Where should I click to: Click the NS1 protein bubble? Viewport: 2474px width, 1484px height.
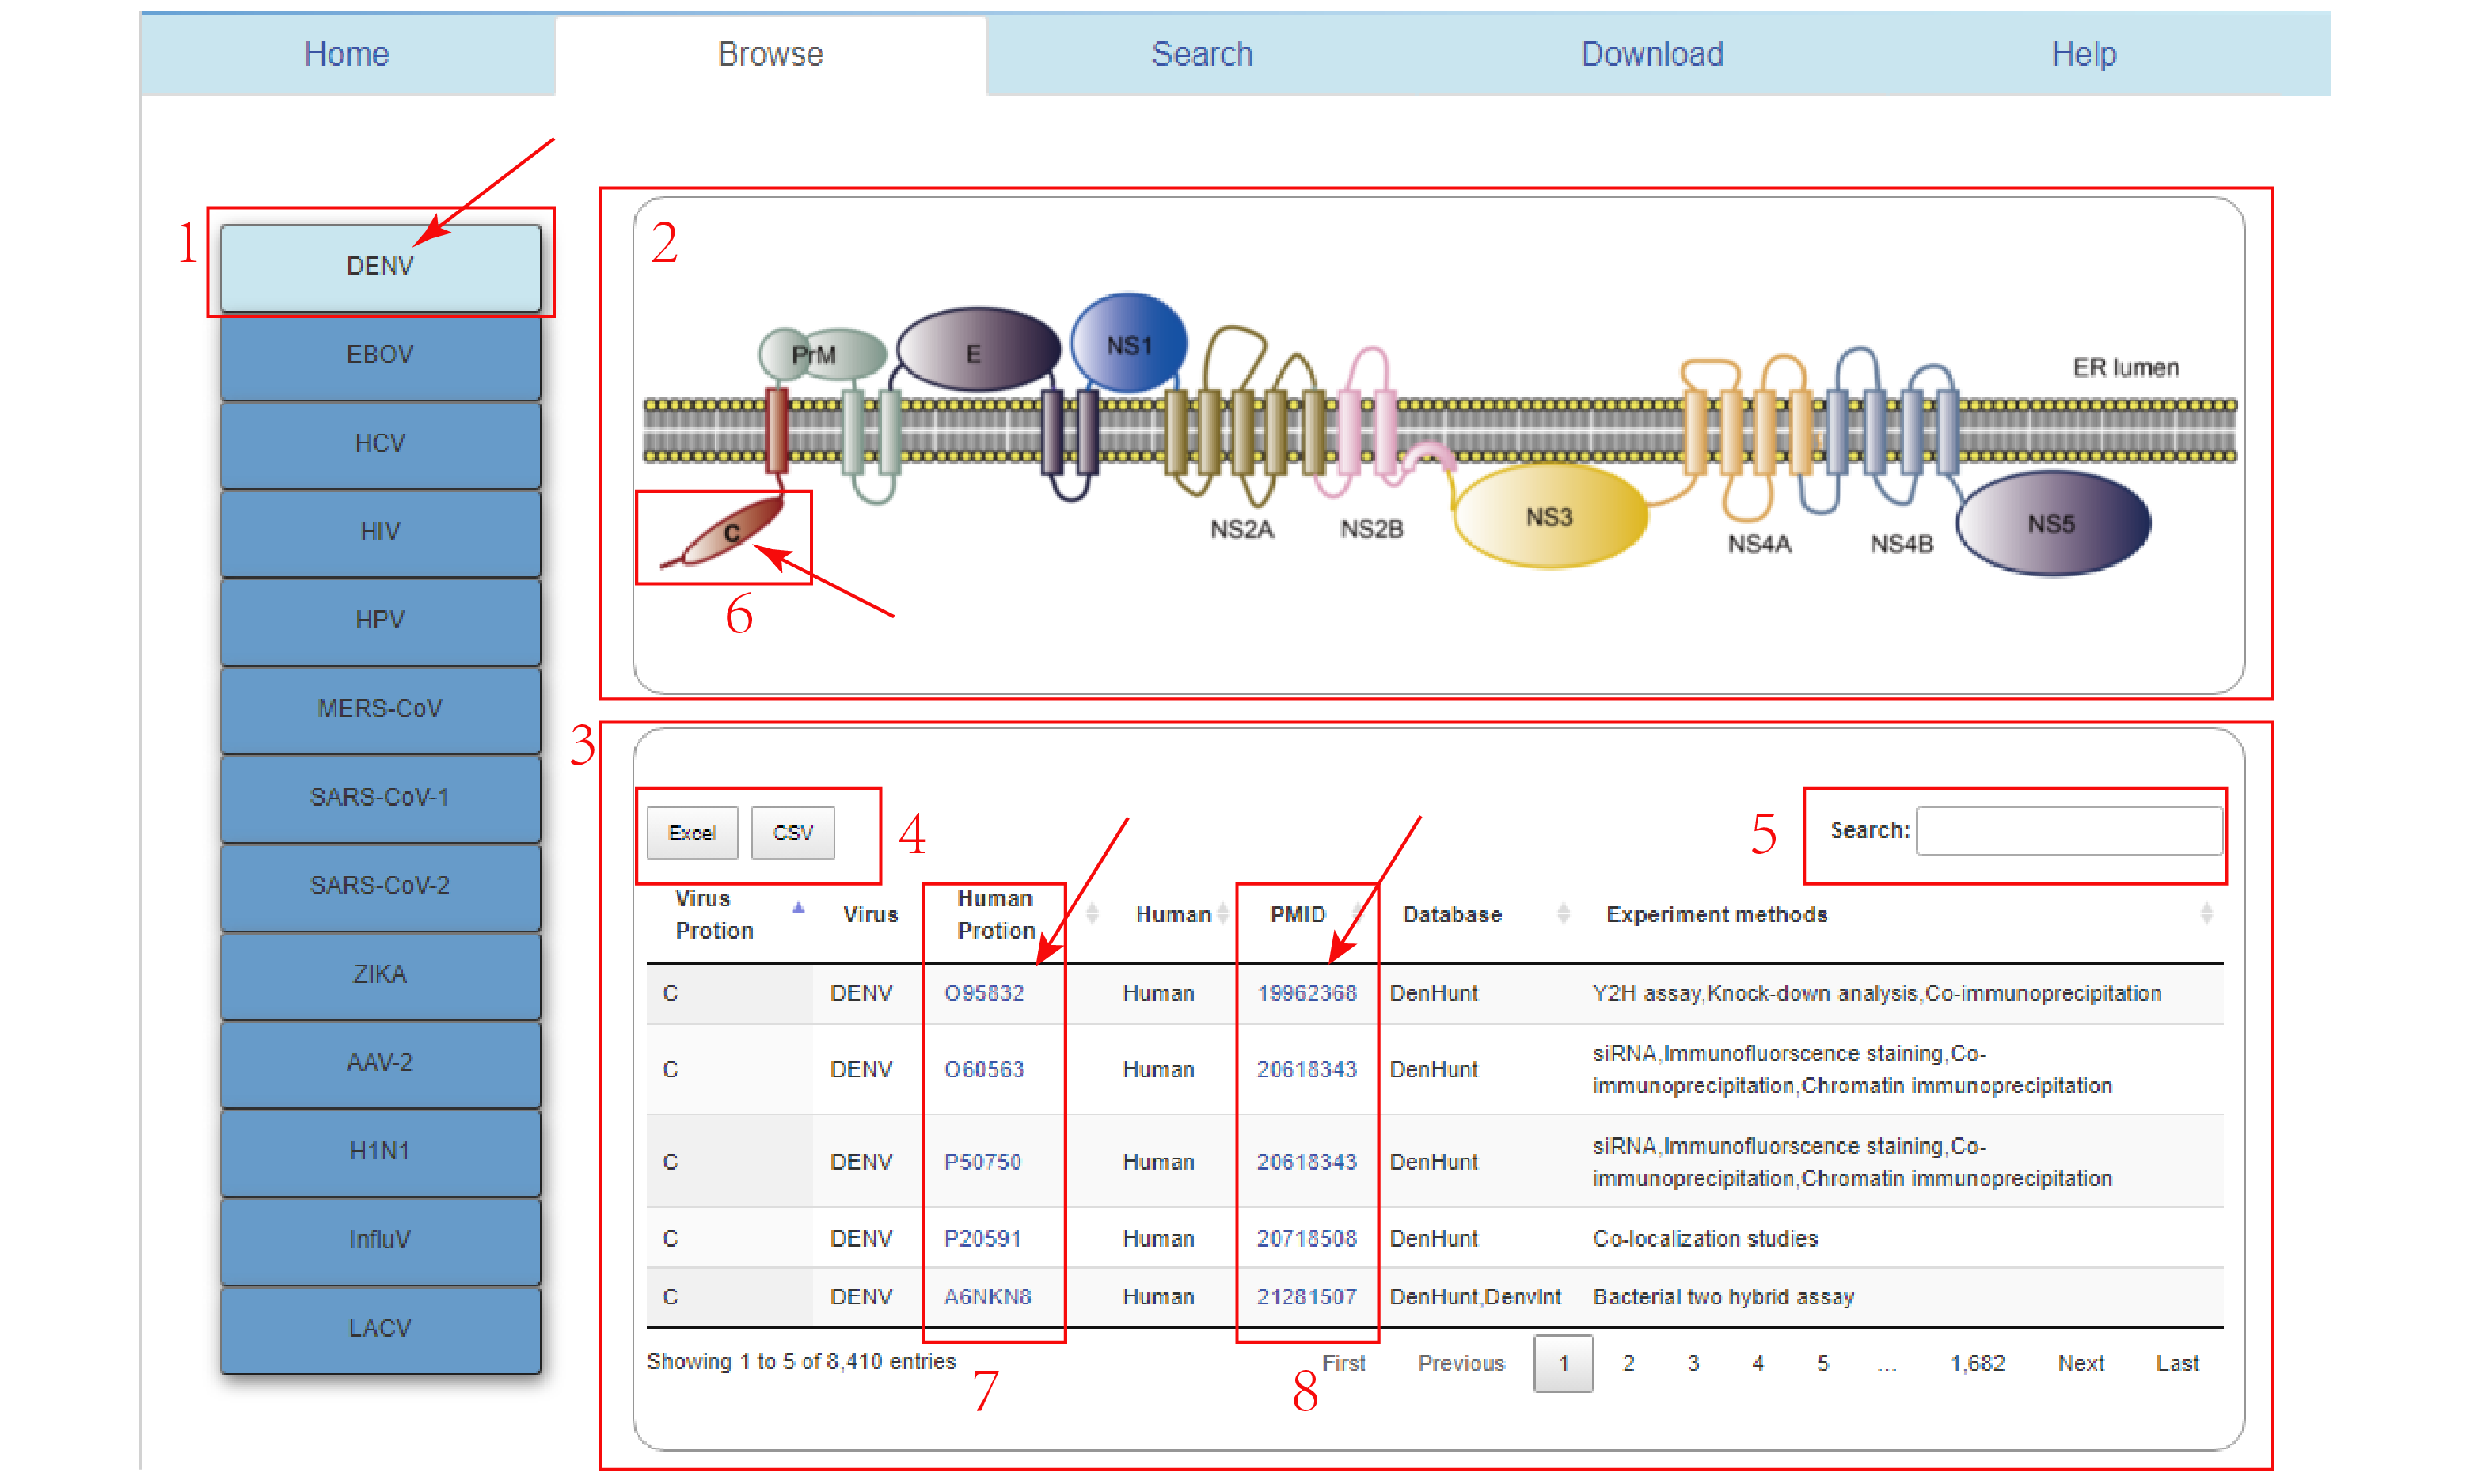pyautogui.click(x=1128, y=345)
